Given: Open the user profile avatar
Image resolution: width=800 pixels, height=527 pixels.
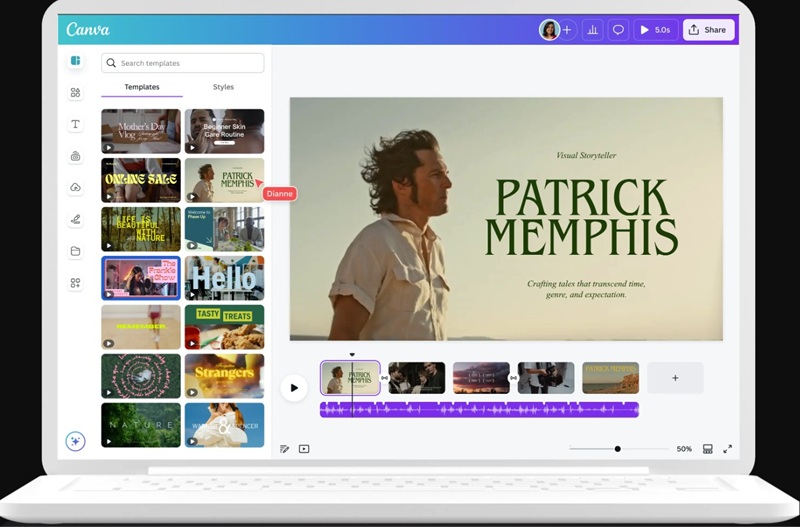Looking at the screenshot, I should pyautogui.click(x=549, y=30).
